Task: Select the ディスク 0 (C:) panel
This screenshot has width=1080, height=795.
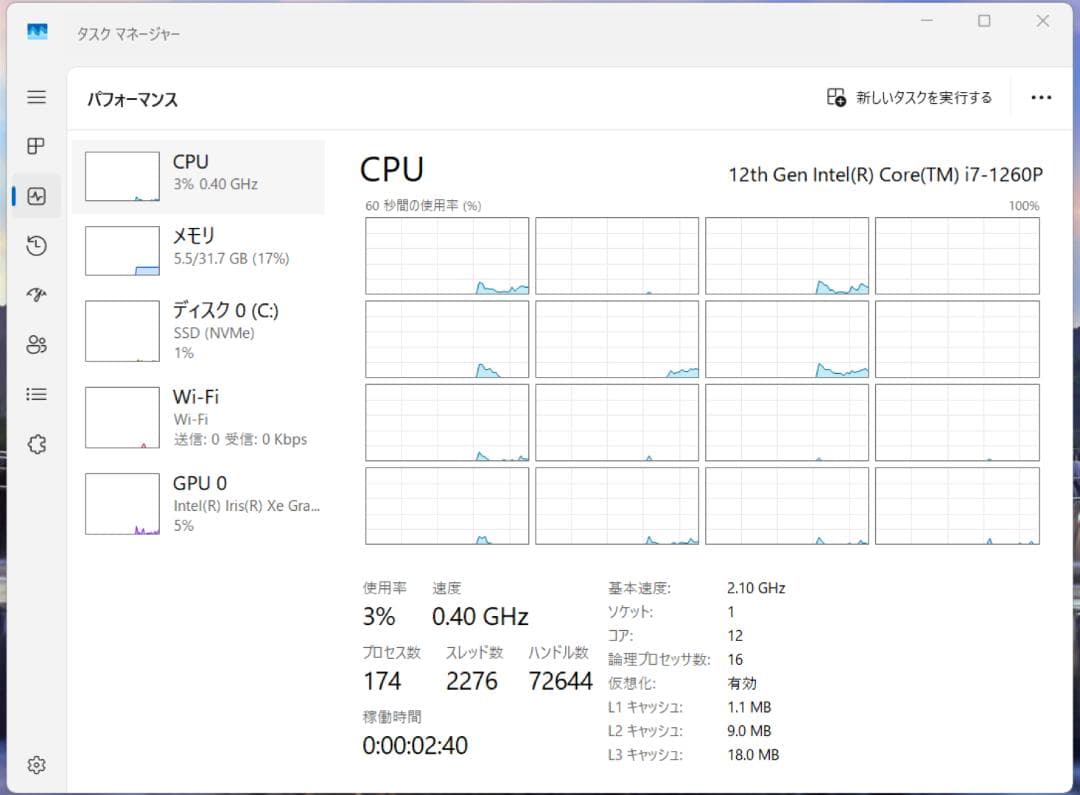Action: coord(200,330)
